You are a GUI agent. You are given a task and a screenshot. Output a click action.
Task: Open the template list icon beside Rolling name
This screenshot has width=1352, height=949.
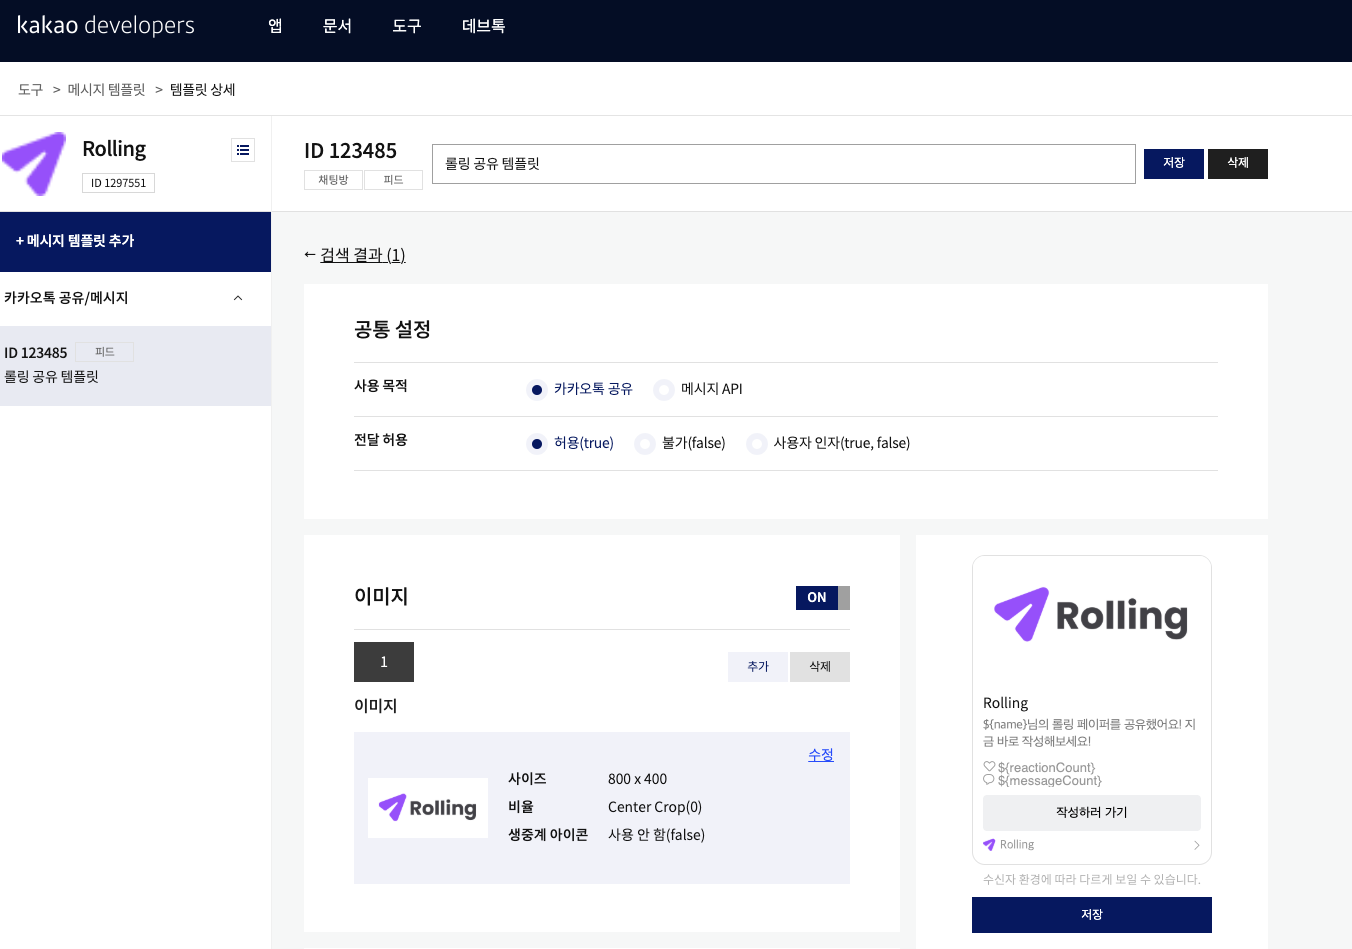click(243, 150)
